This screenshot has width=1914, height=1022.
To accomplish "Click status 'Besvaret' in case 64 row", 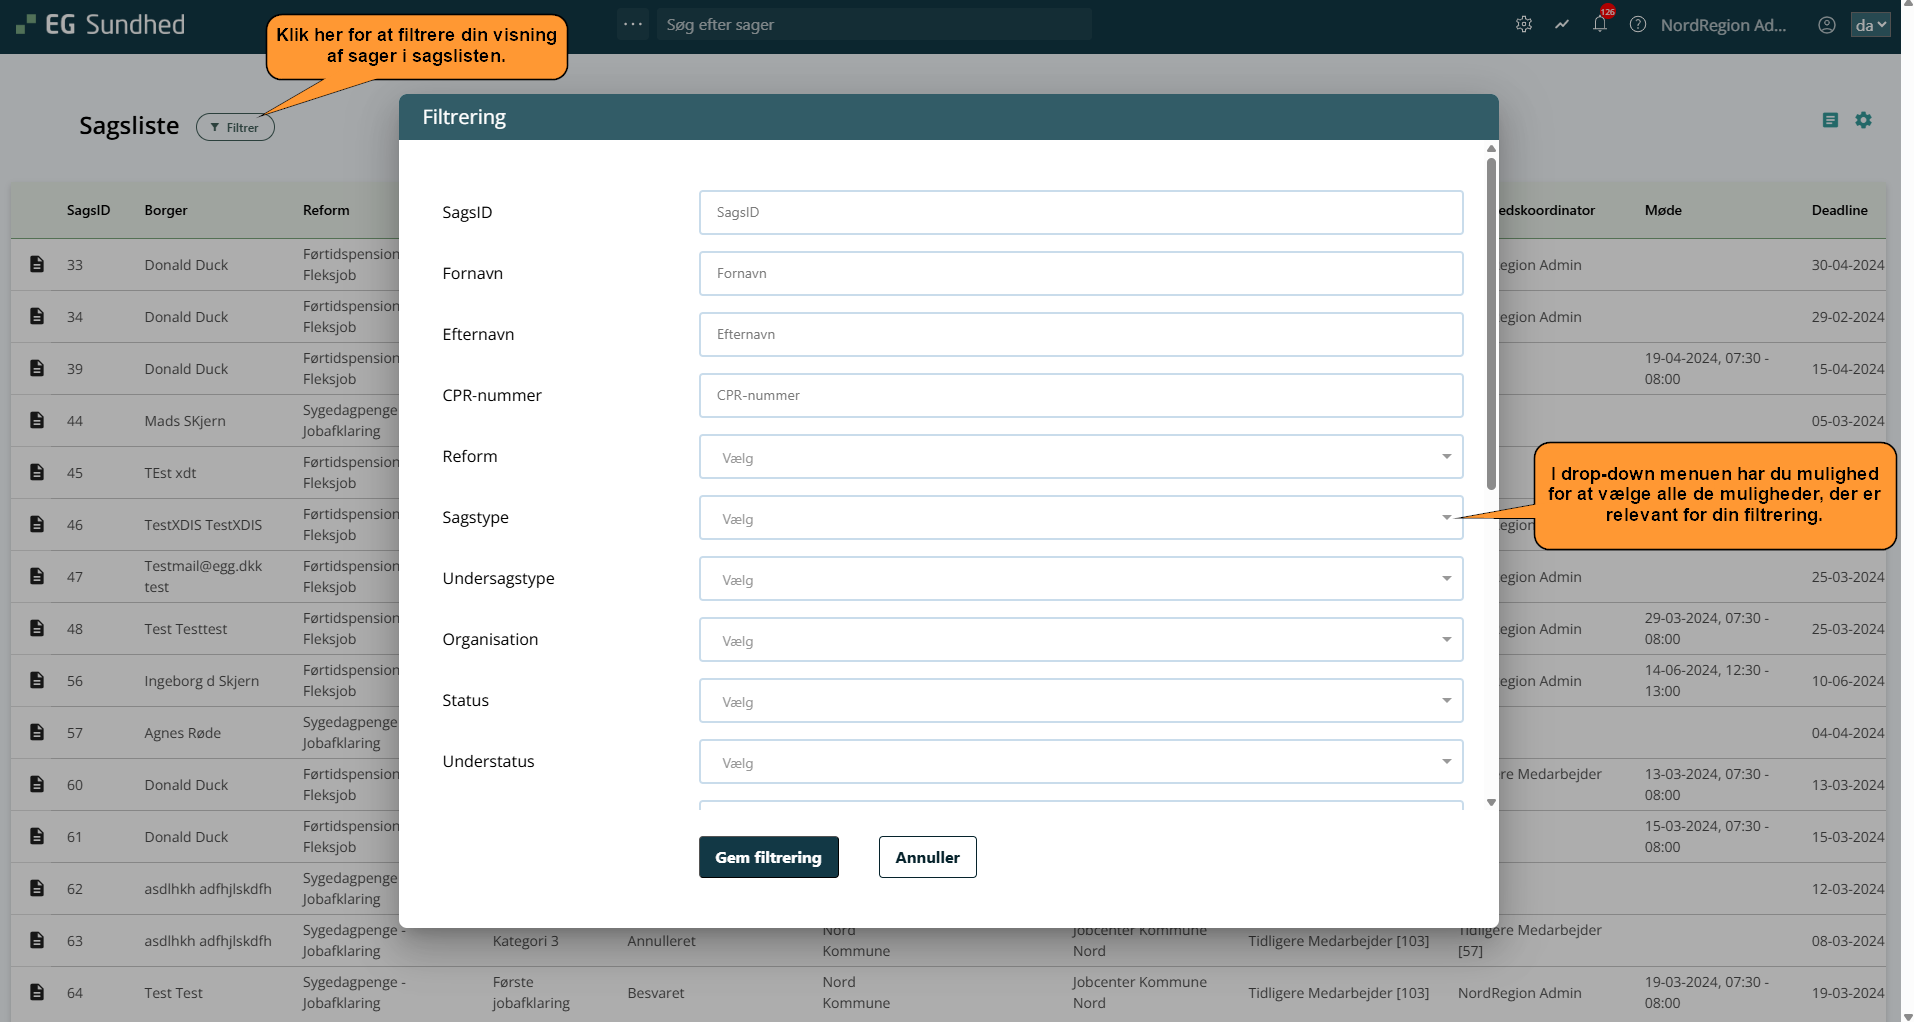I will coord(656,993).
